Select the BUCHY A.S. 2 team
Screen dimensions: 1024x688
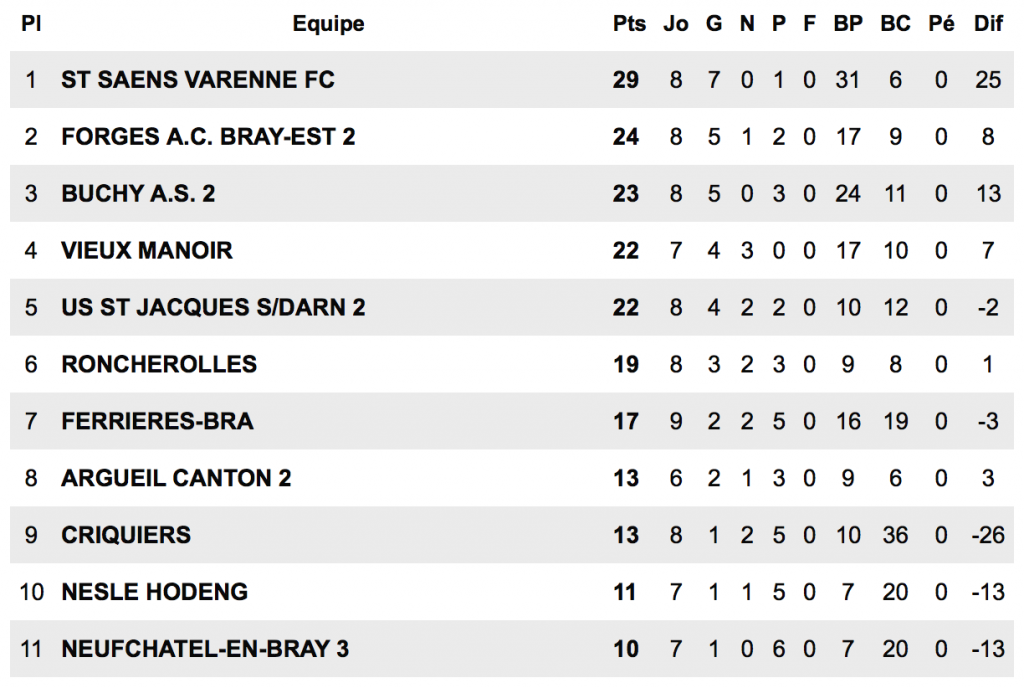138,194
